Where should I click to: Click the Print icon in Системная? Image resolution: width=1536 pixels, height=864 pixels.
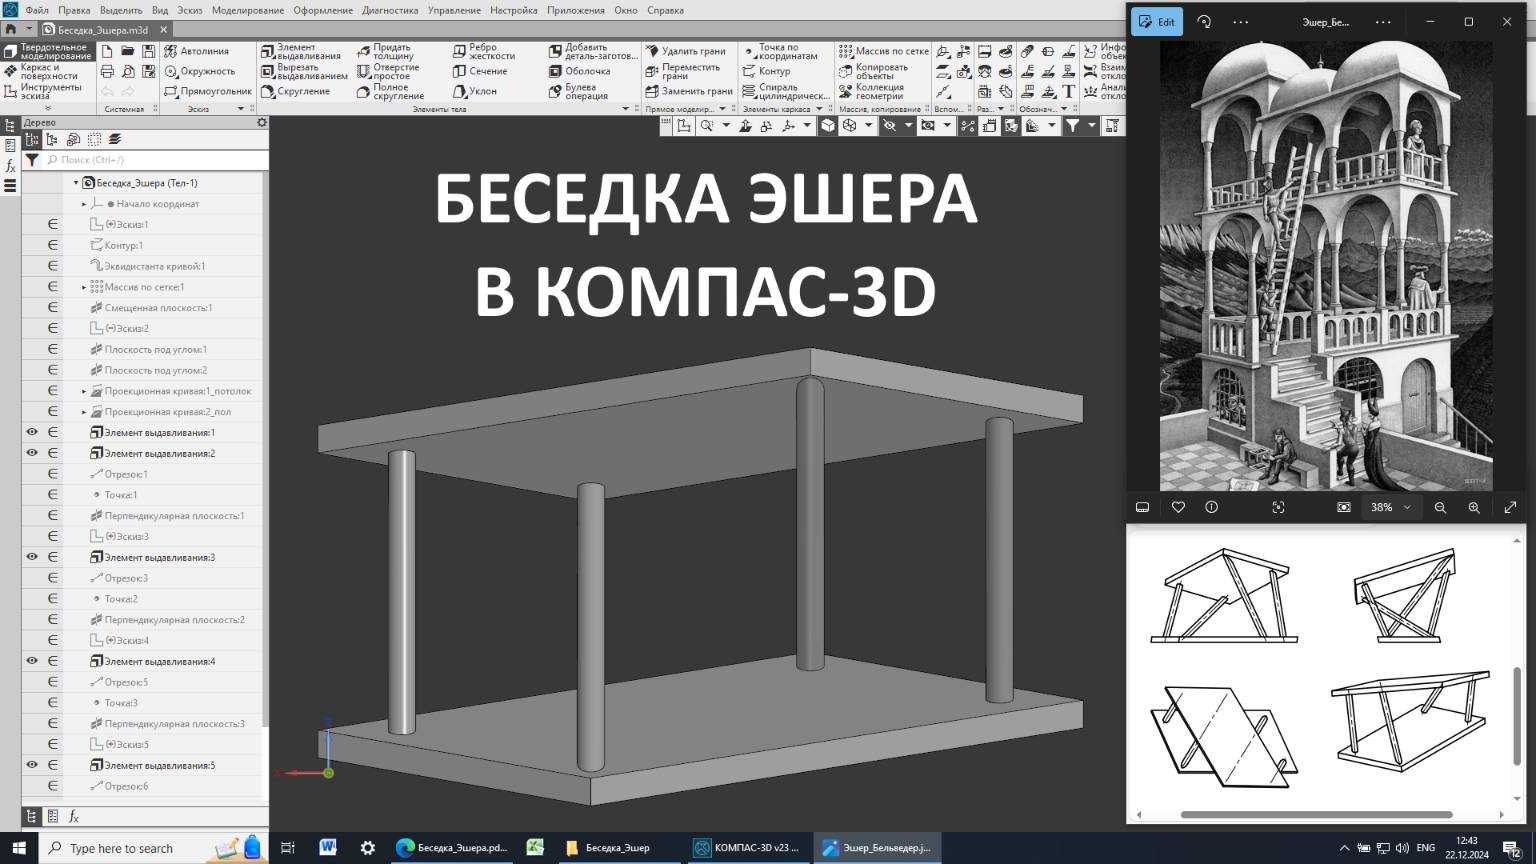[108, 71]
